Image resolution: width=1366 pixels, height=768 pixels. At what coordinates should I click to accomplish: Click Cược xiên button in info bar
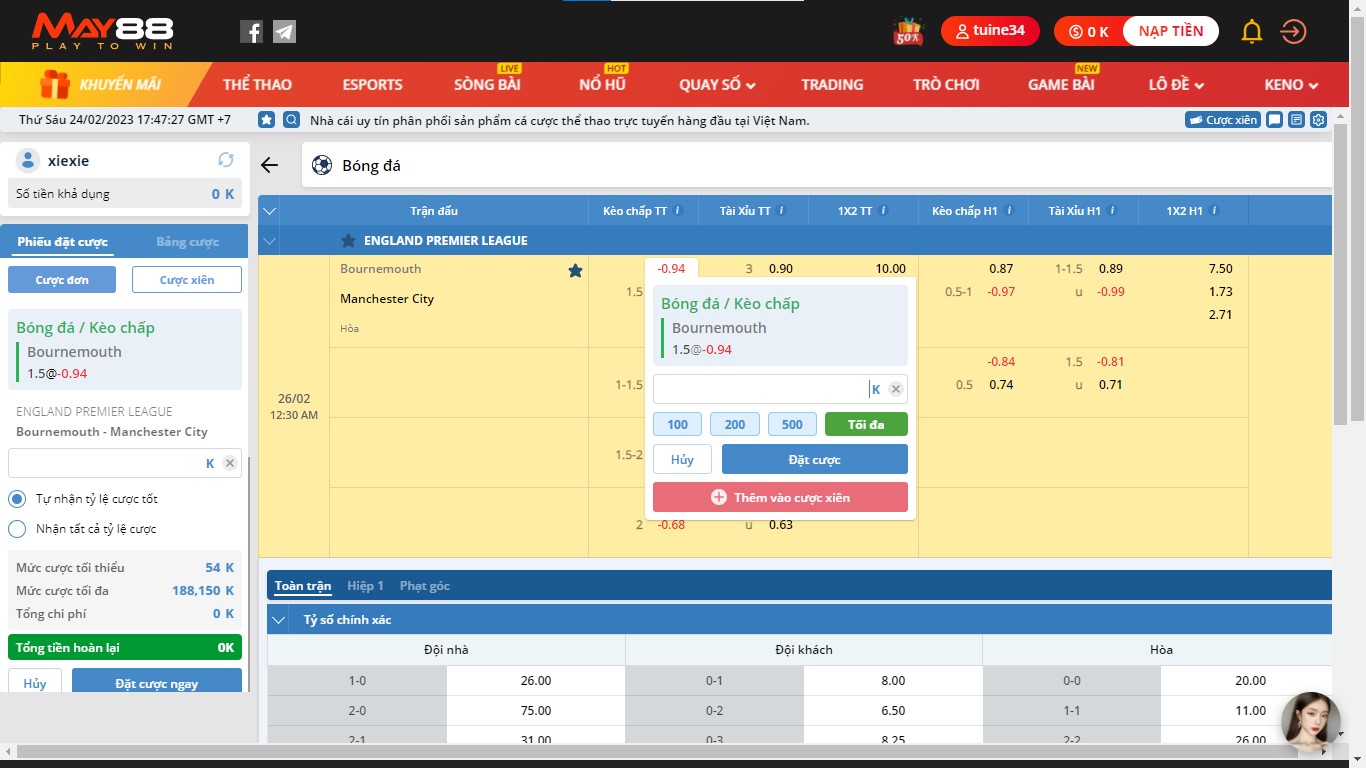point(1222,120)
